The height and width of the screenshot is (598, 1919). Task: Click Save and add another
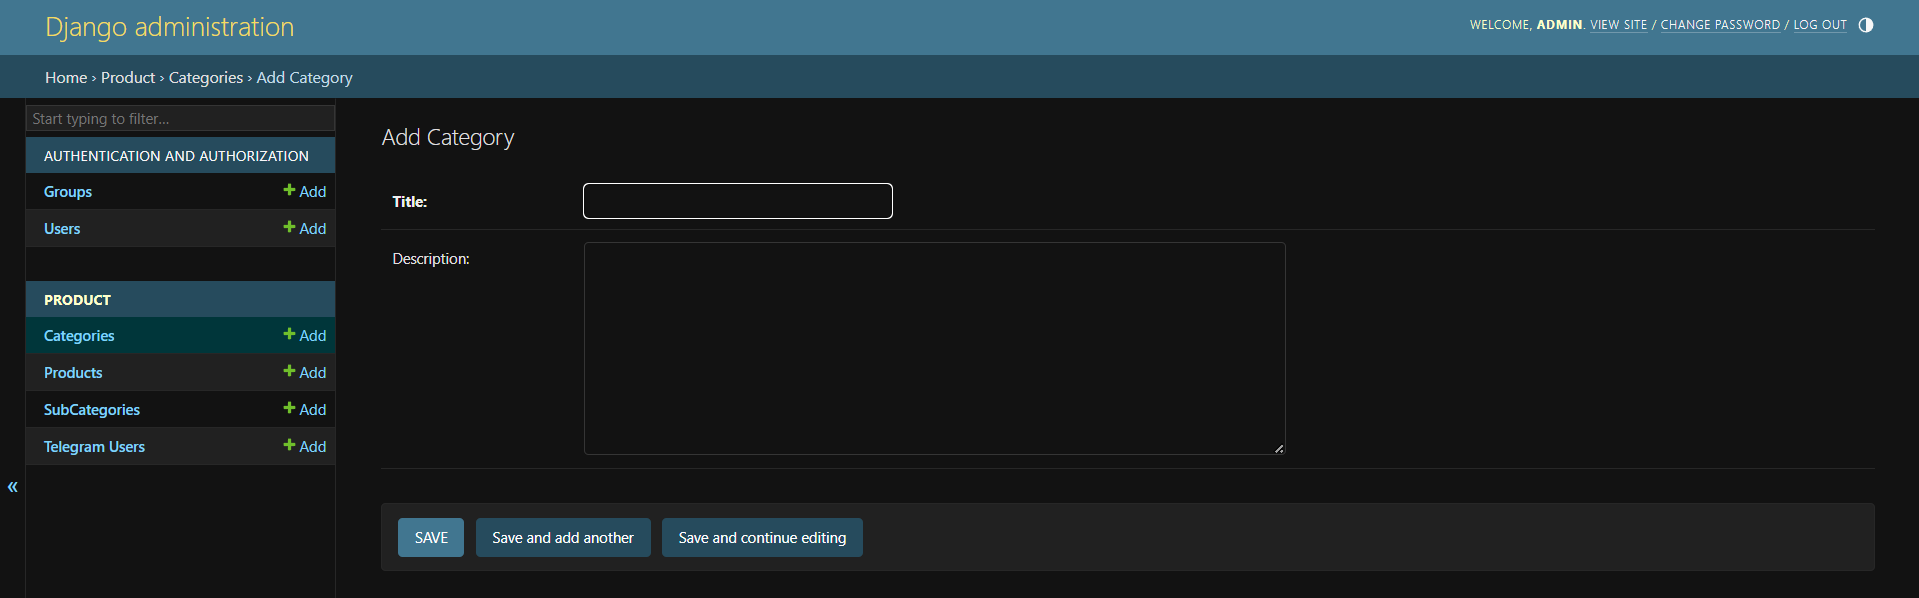tap(563, 538)
